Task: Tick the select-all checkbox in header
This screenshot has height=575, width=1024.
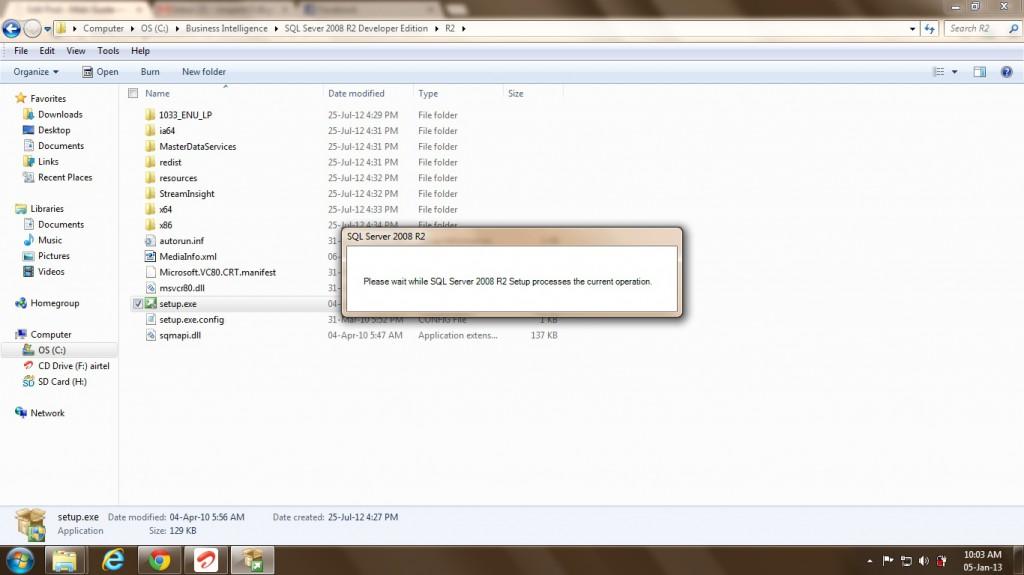Action: (x=133, y=93)
